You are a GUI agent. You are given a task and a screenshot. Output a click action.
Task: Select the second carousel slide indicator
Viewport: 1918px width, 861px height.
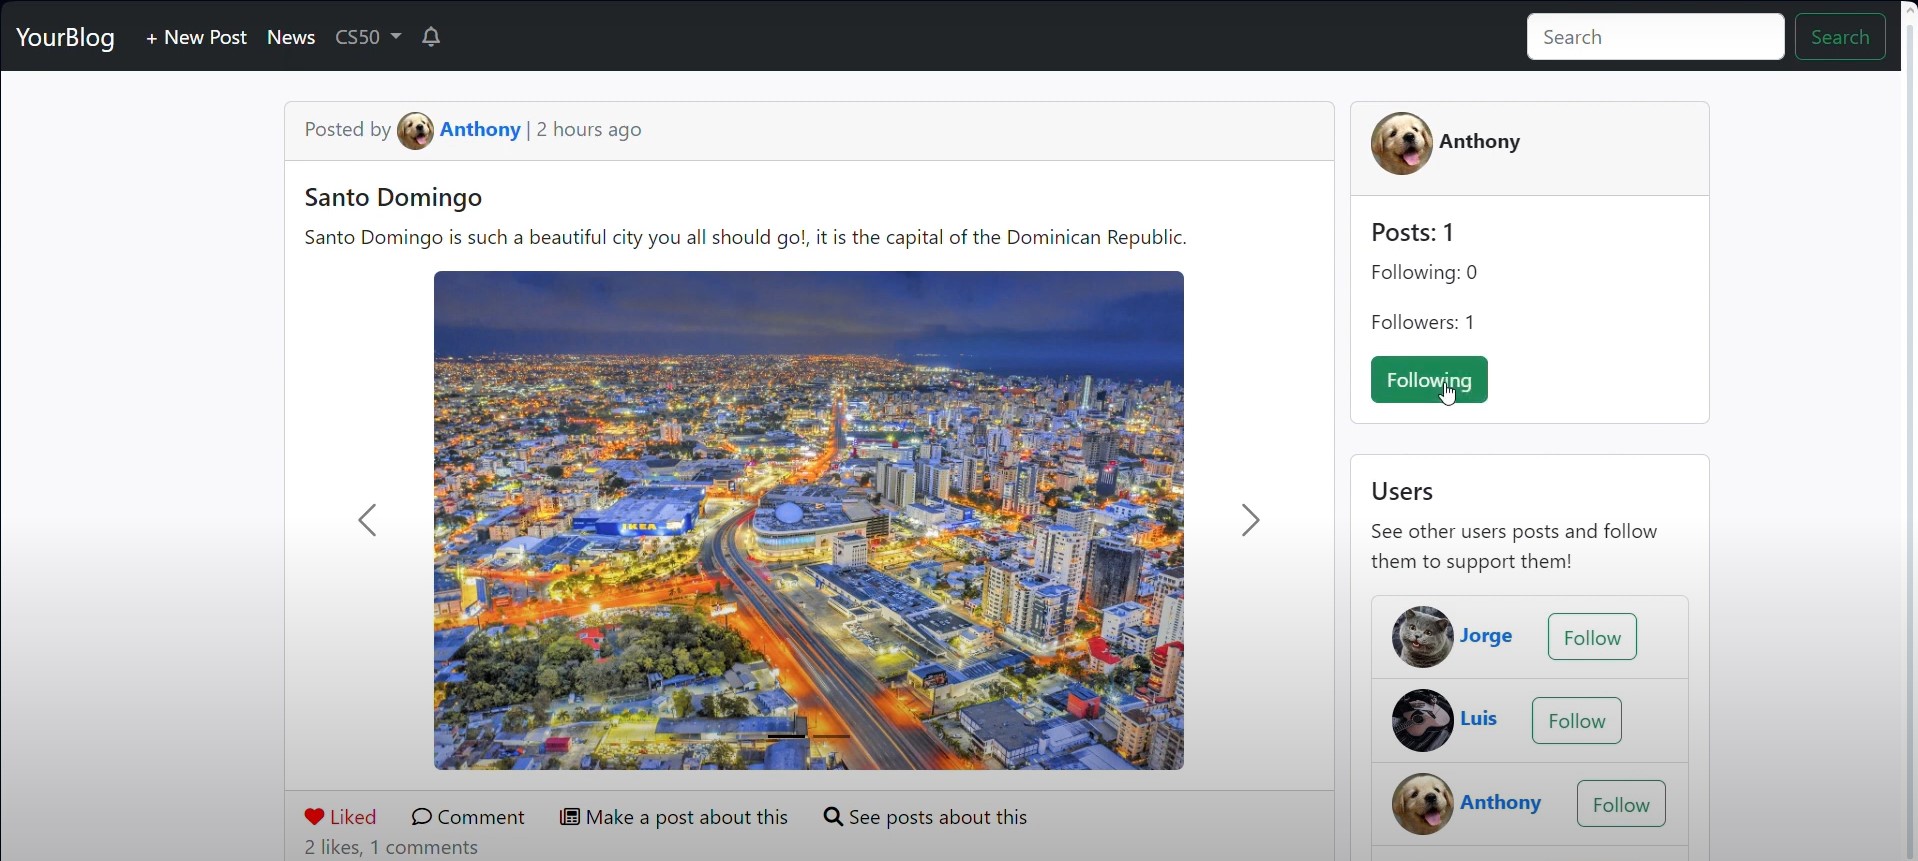point(831,737)
